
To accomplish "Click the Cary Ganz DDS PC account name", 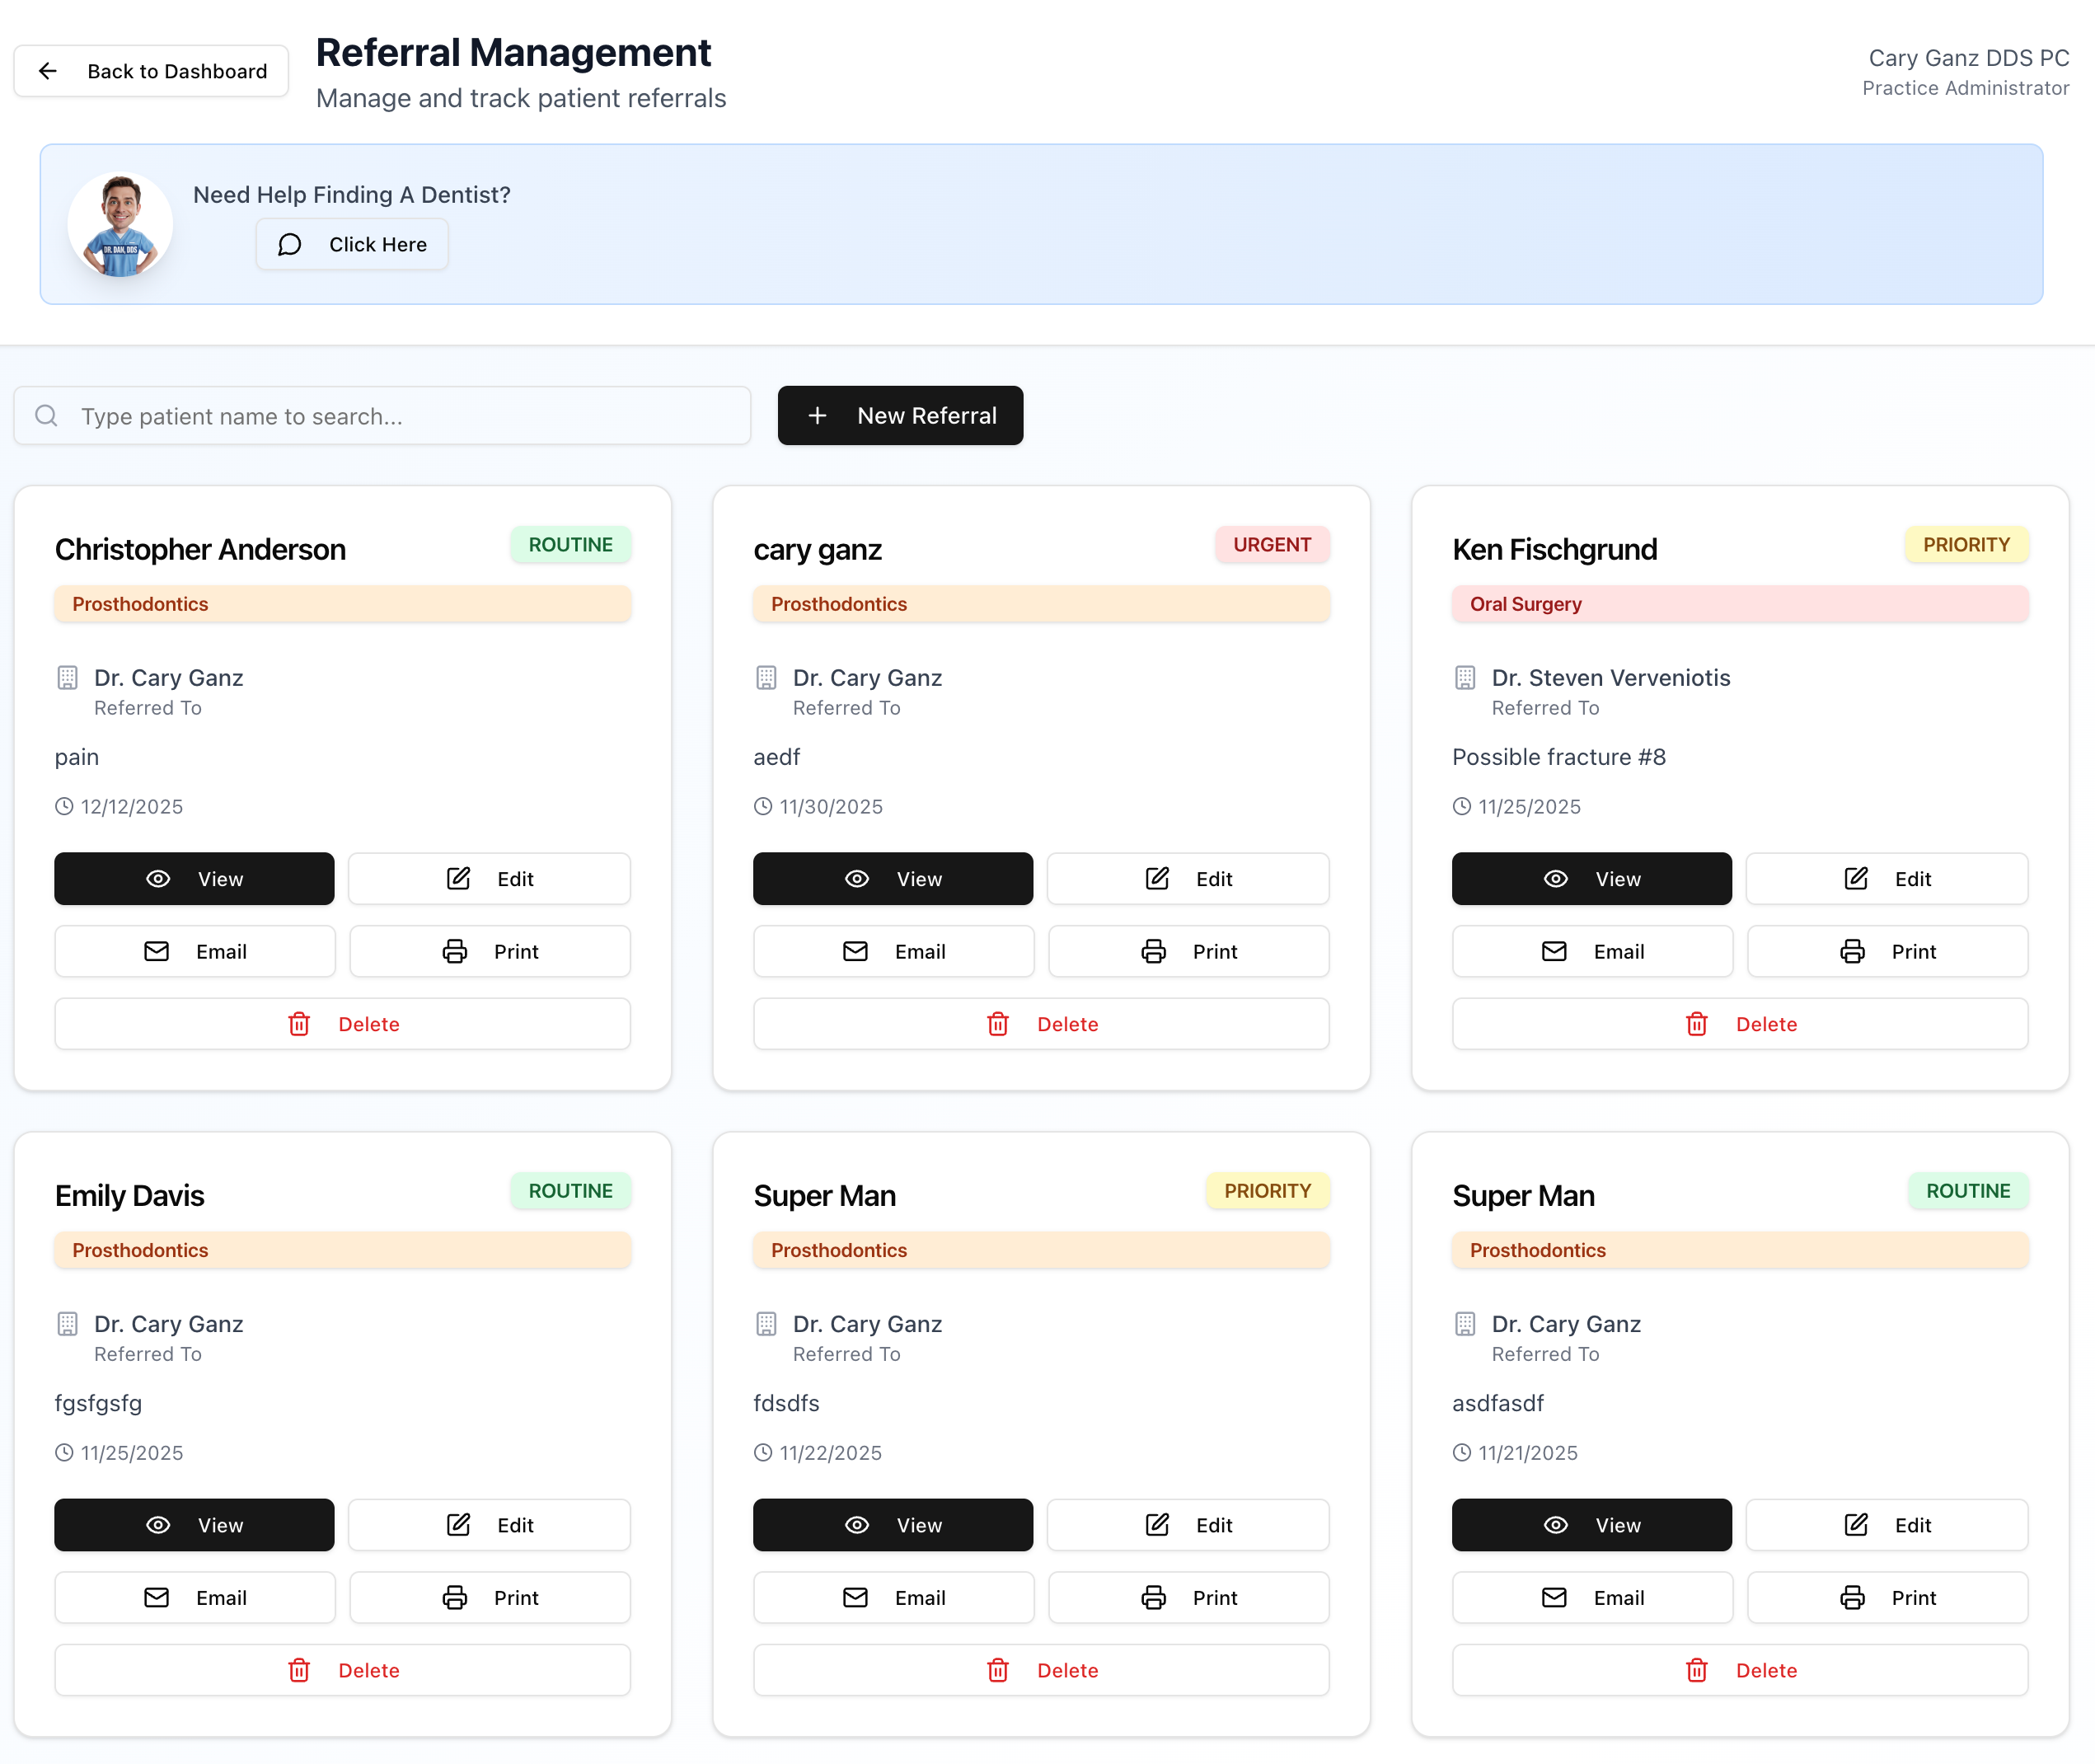I will (x=1969, y=58).
